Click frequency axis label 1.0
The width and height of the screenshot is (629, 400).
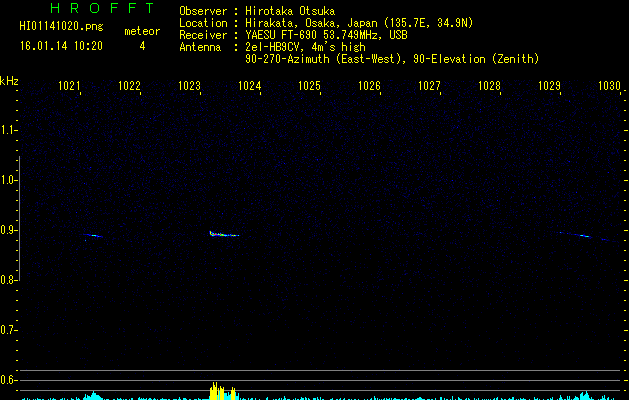point(8,180)
